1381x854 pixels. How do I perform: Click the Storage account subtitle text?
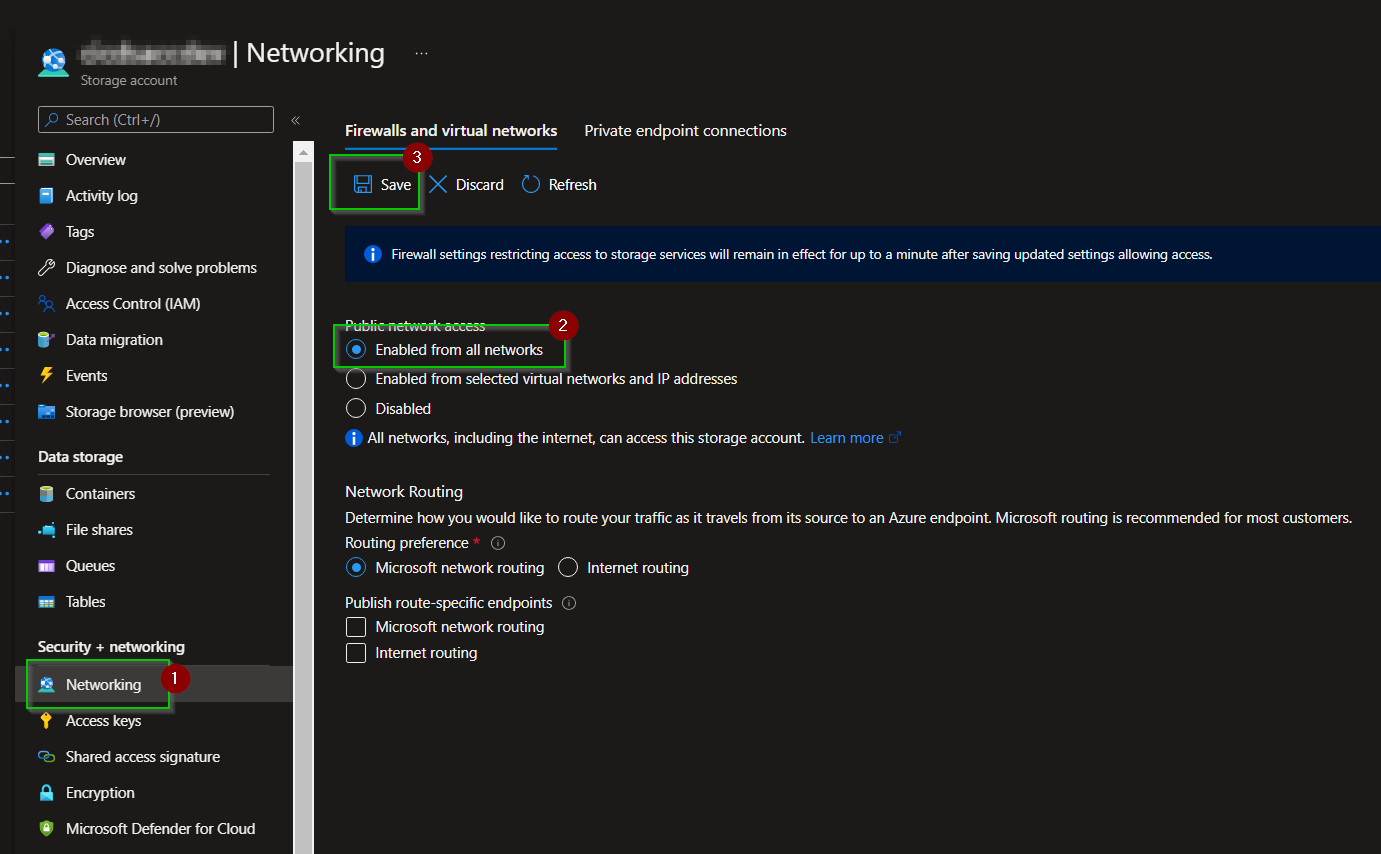129,81
